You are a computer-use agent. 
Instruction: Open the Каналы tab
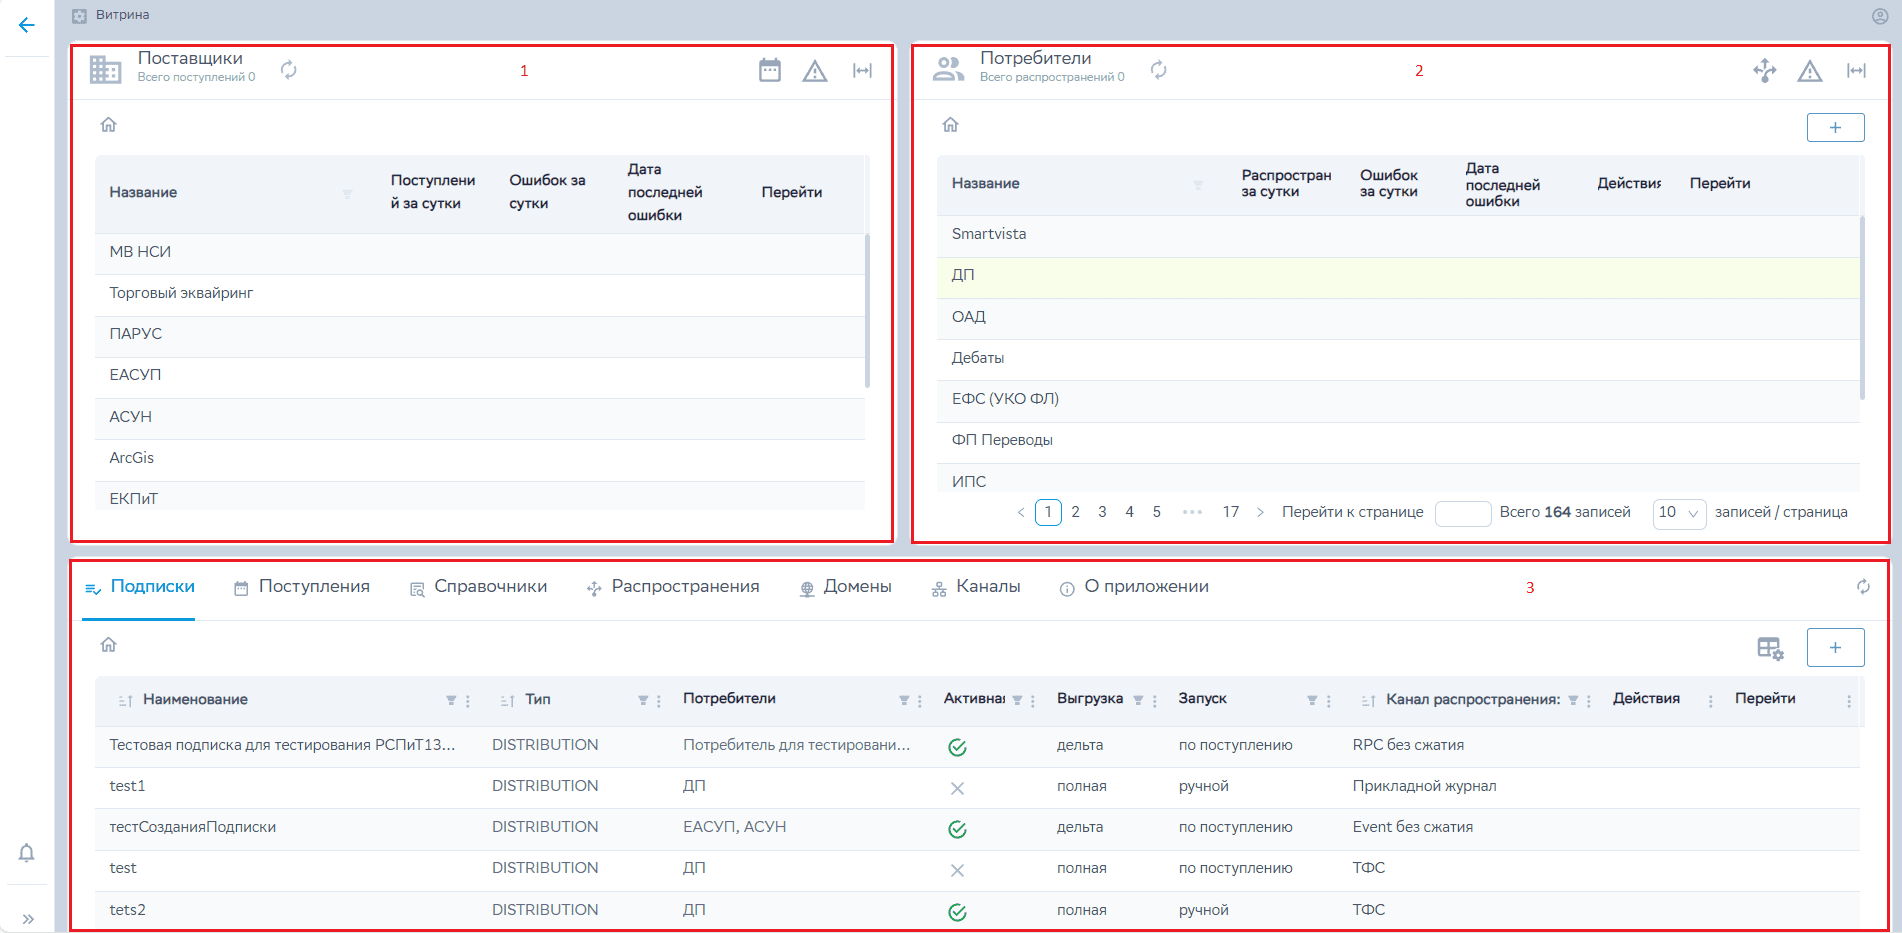point(975,587)
